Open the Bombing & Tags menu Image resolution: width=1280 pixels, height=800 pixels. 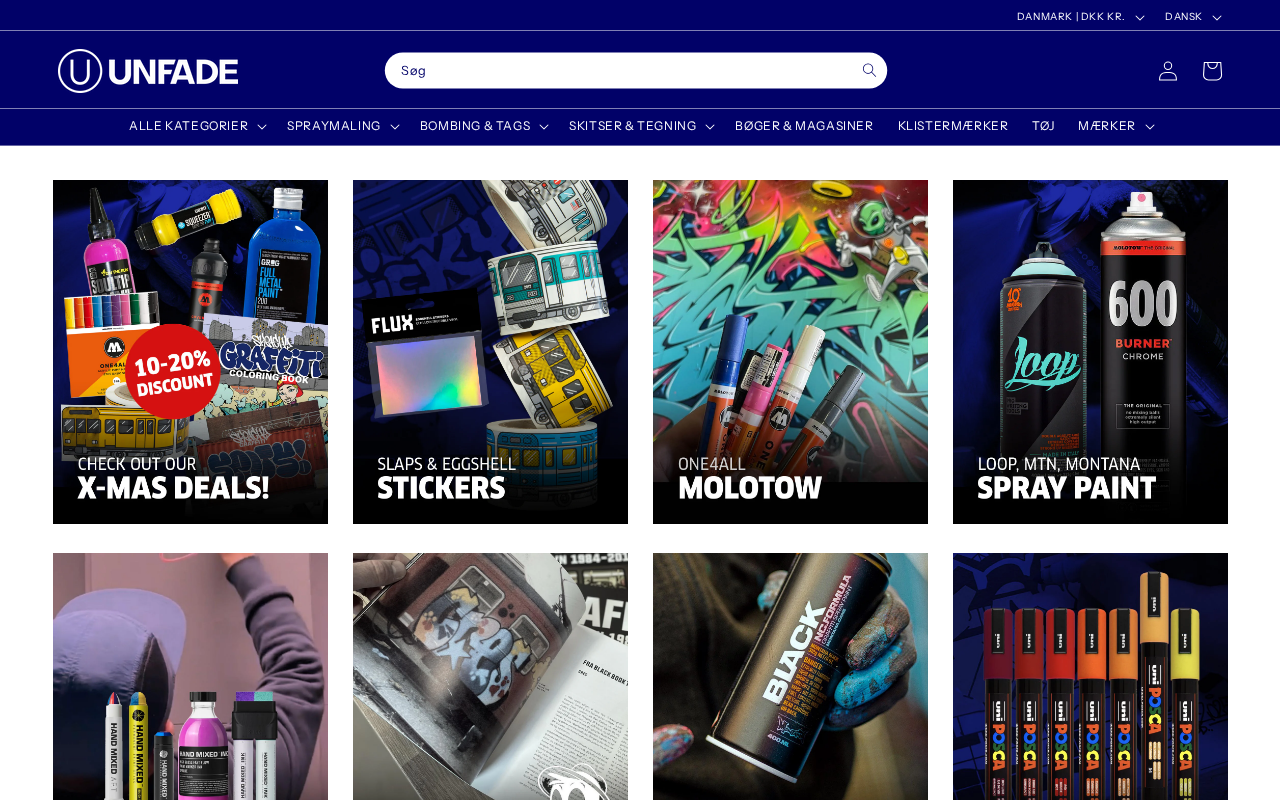pyautogui.click(x=484, y=126)
